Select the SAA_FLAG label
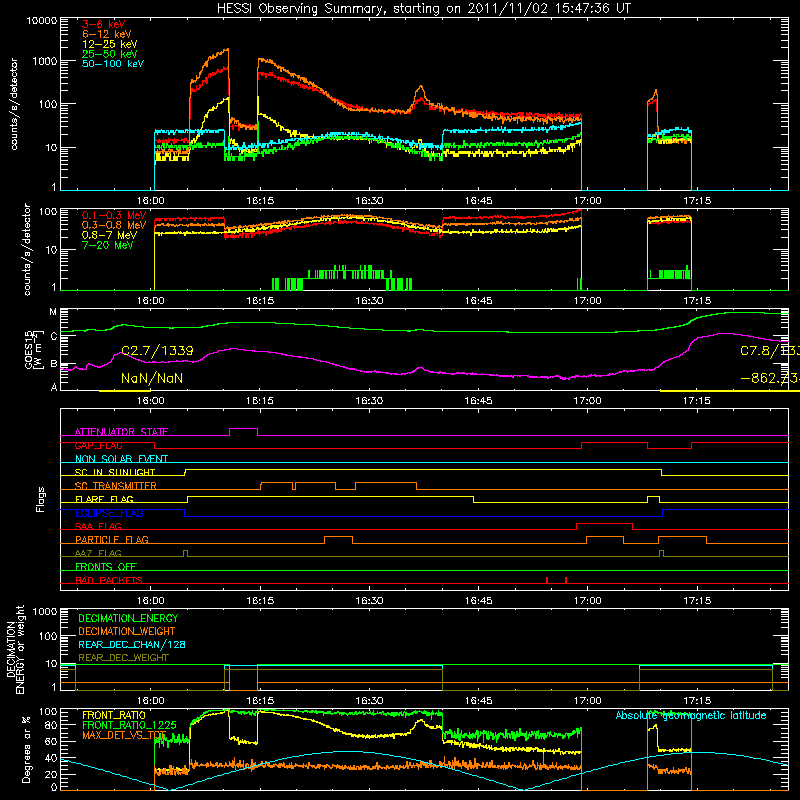Image resolution: width=800 pixels, height=800 pixels. tap(98, 526)
